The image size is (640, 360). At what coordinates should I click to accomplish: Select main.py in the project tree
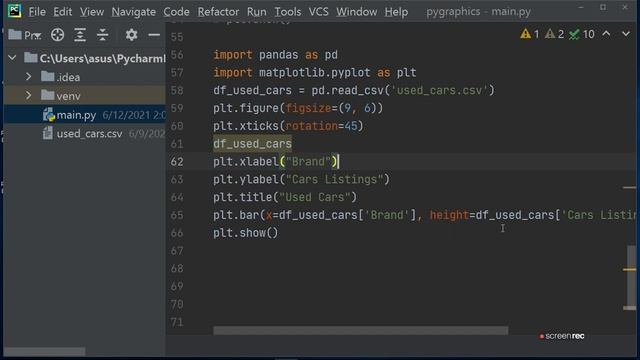pyautogui.click(x=84, y=115)
